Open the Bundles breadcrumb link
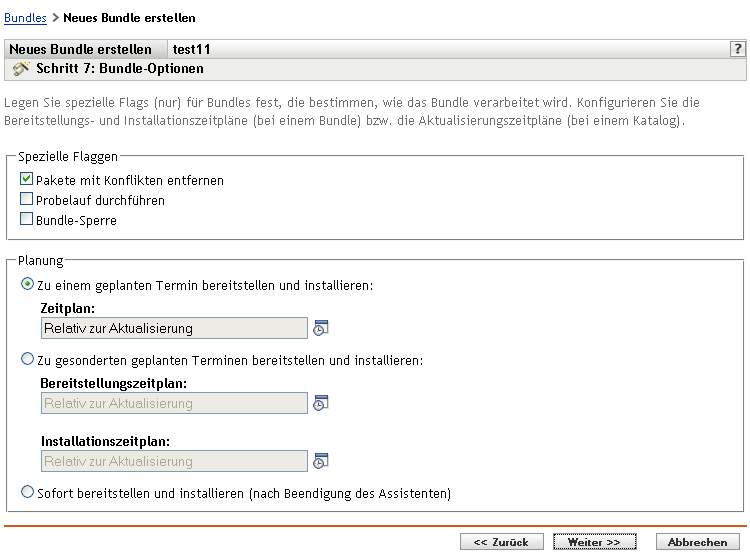The height and width of the screenshot is (556, 750). [x=25, y=18]
